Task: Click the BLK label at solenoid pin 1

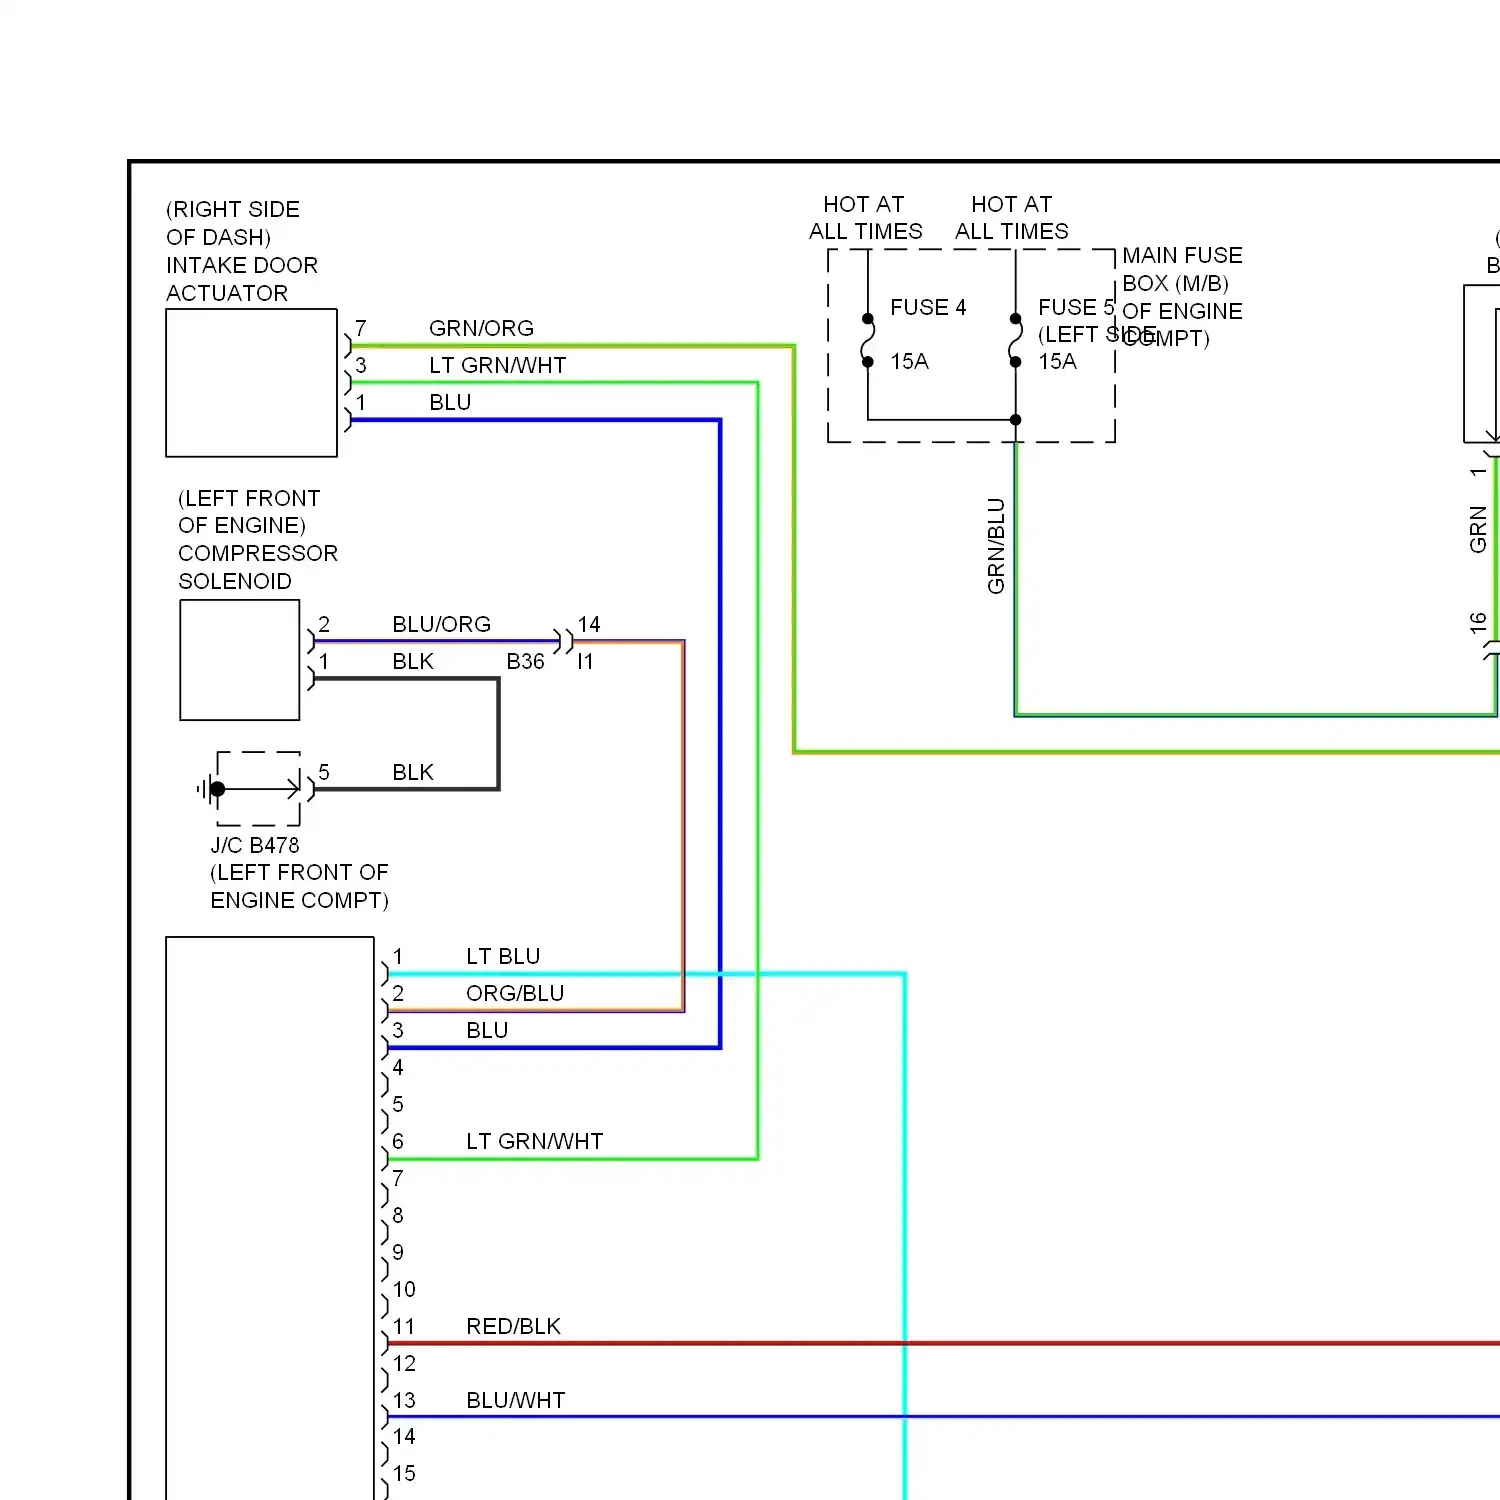Action: click(x=413, y=661)
